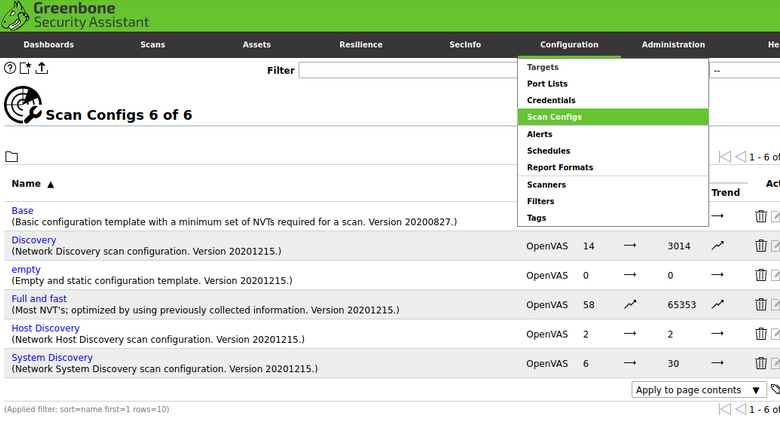
Task: Select Port Lists from the Configuration menu
Action: [x=547, y=84]
